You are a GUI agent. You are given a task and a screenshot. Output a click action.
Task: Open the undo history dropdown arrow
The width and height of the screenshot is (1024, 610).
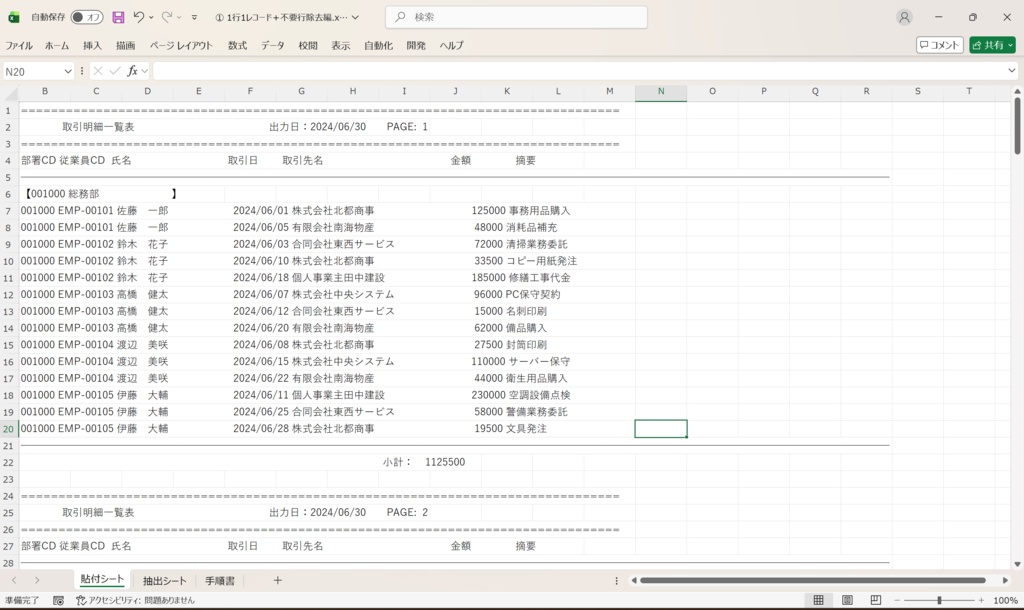(x=152, y=18)
